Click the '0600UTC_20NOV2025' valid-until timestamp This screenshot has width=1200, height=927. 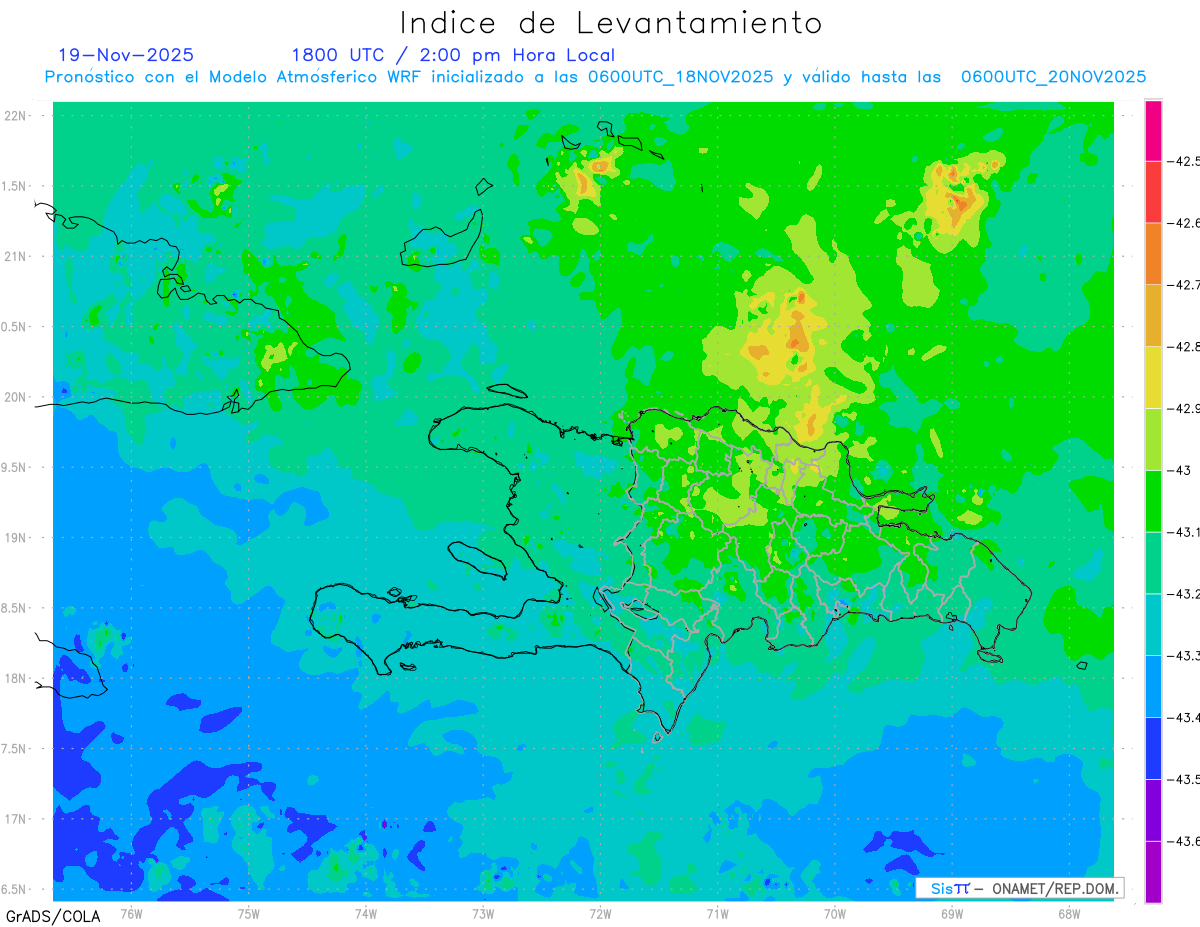[1053, 77]
